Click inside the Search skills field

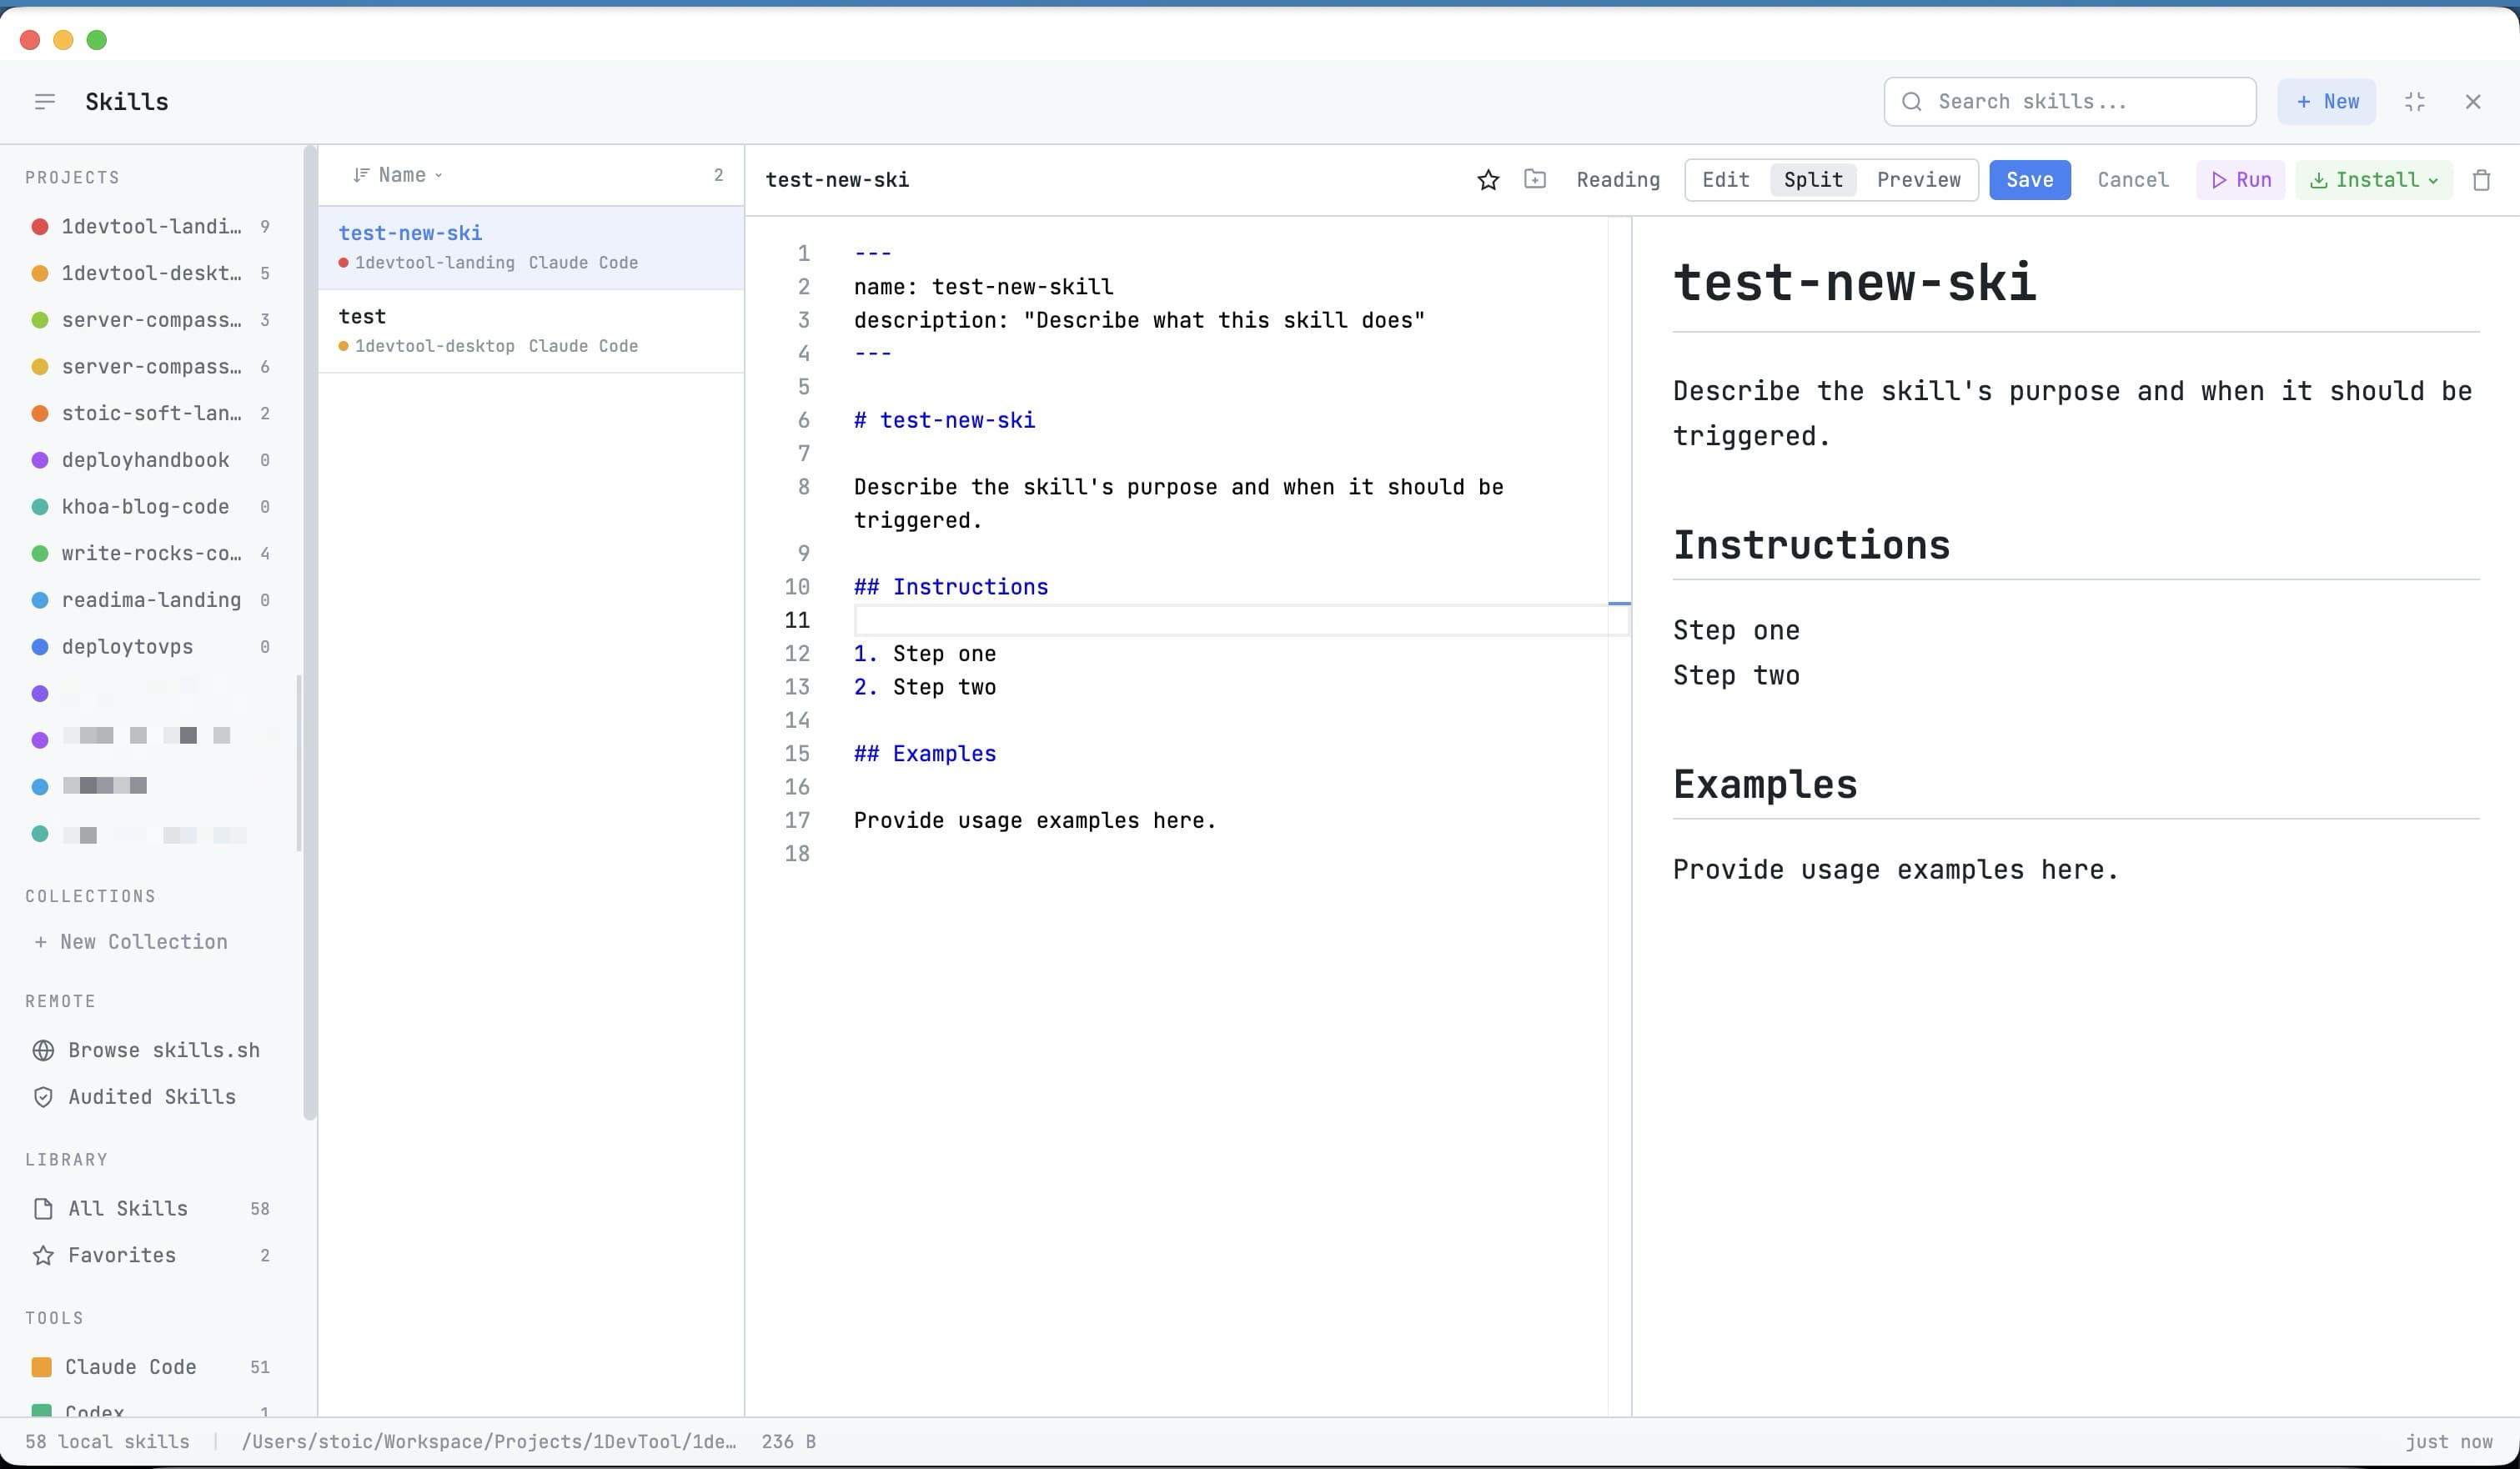(x=2068, y=101)
